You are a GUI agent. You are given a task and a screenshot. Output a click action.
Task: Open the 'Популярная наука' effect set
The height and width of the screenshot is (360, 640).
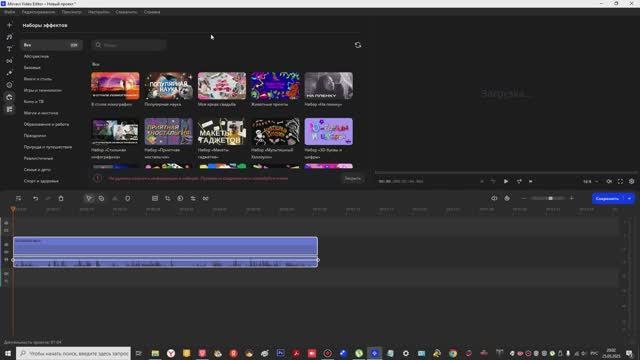click(x=169, y=86)
